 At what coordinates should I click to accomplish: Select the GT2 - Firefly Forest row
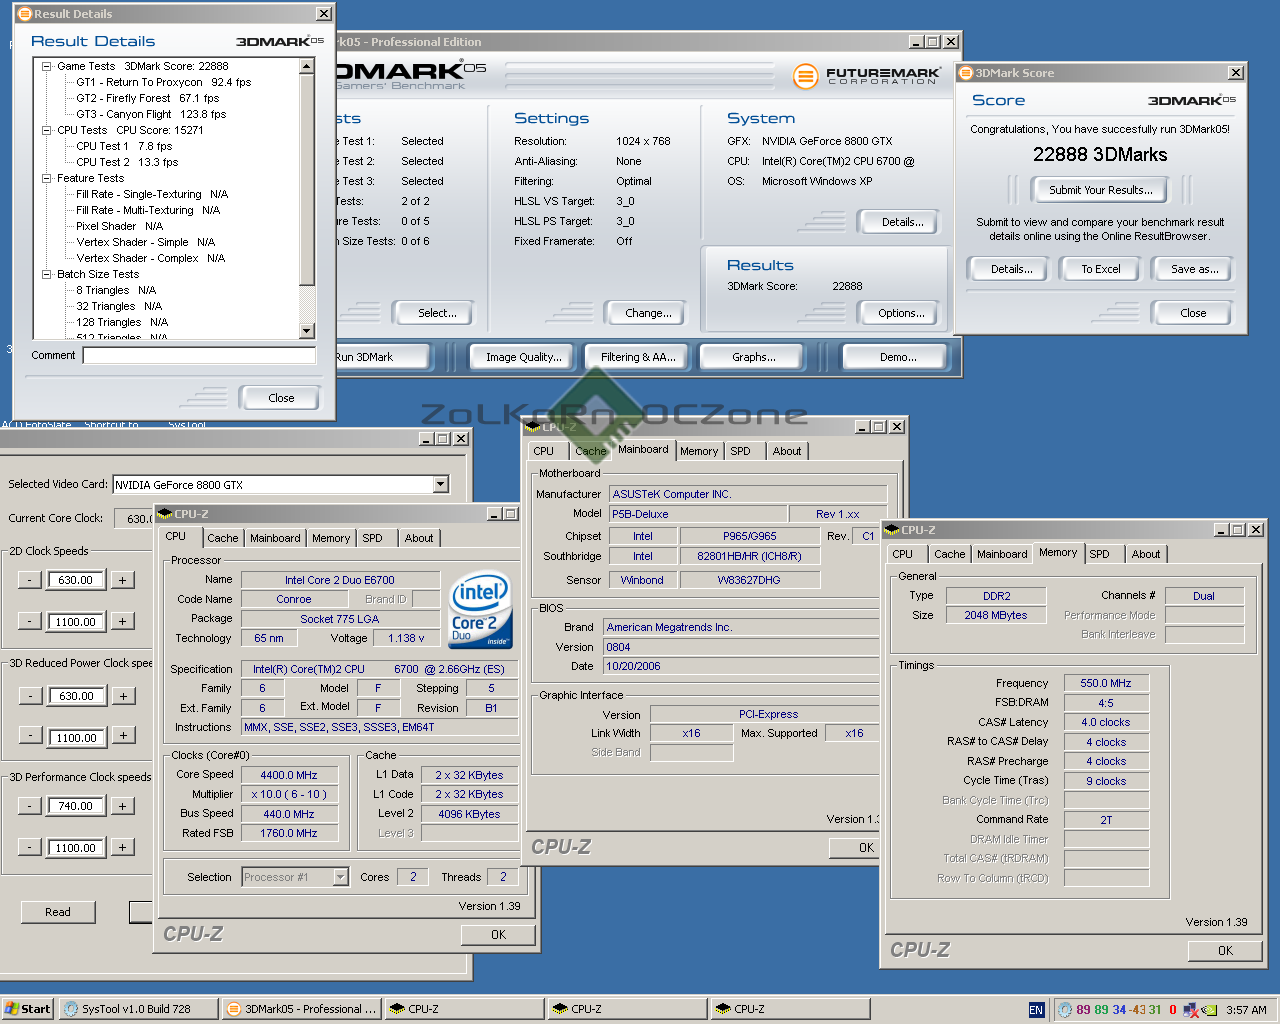[x=148, y=98]
